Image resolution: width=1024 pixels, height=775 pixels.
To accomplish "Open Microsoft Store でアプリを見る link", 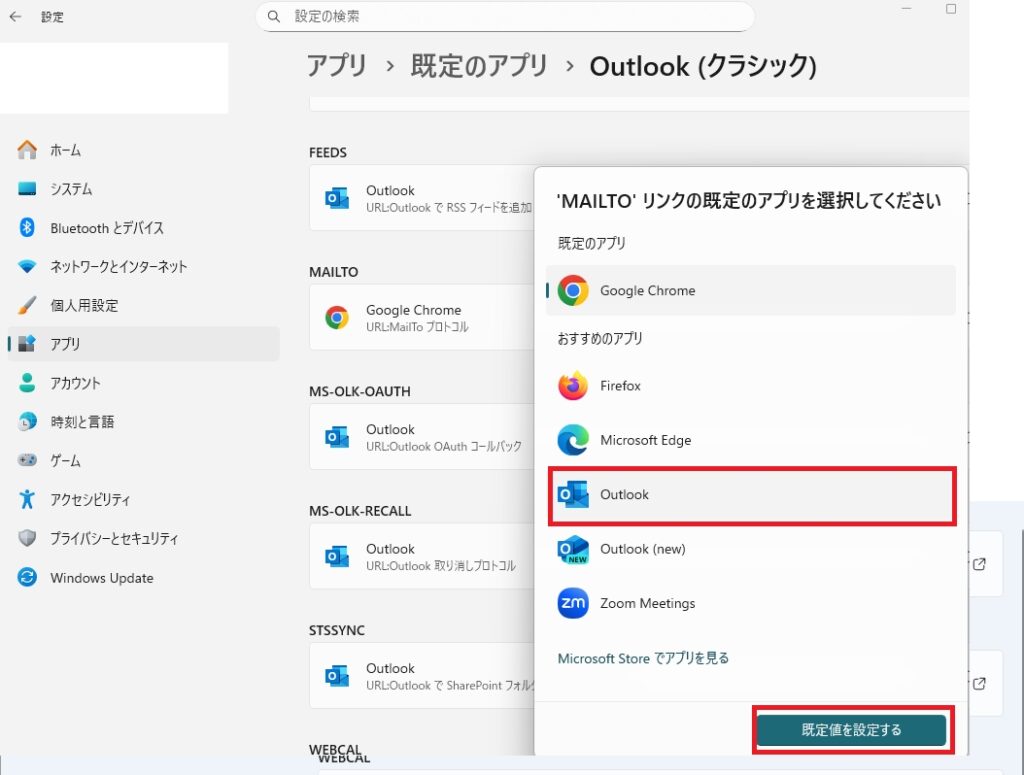I will point(643,658).
